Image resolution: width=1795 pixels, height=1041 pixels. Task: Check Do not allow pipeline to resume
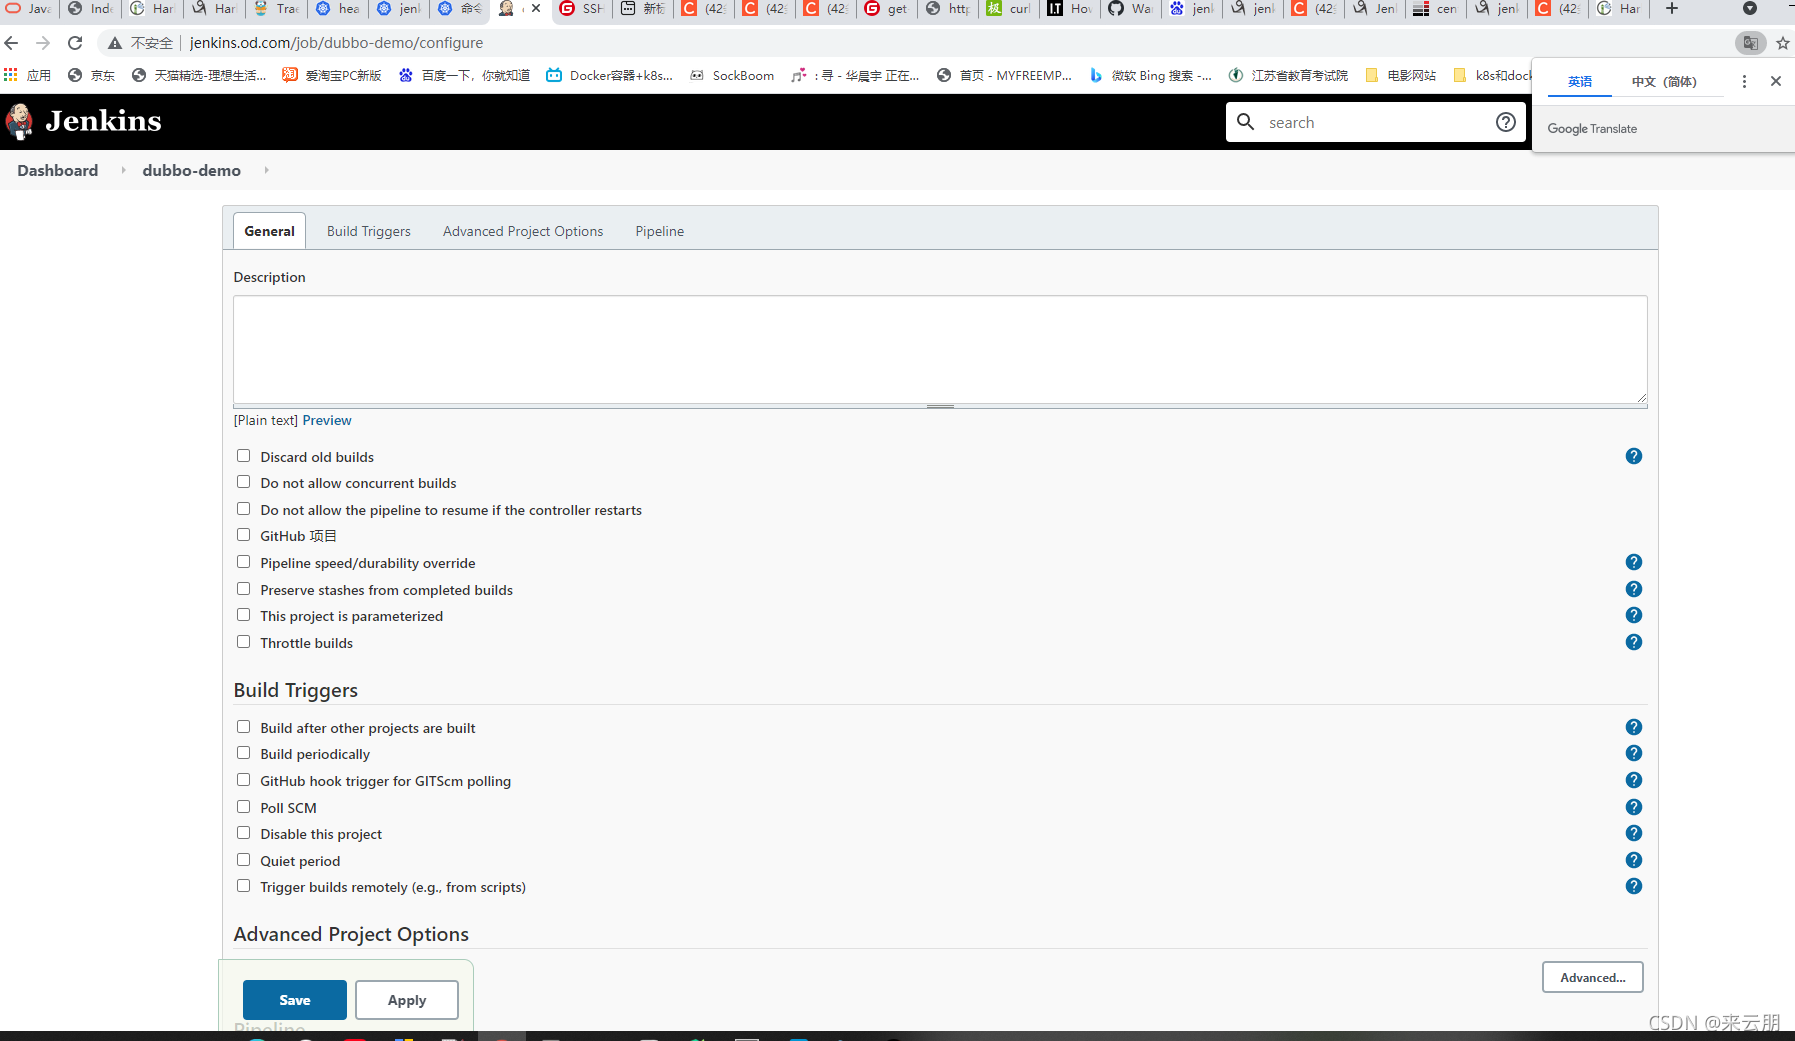click(243, 509)
